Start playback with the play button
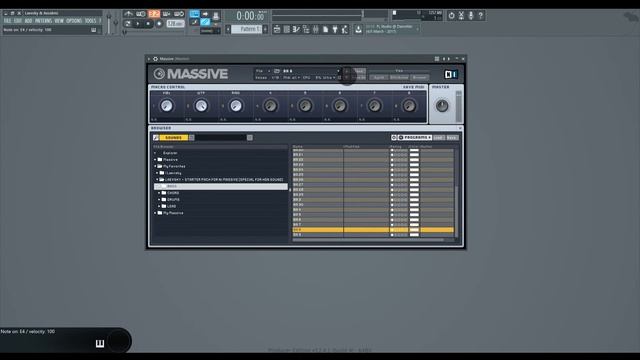This screenshot has height=360, width=640. (x=138, y=24)
